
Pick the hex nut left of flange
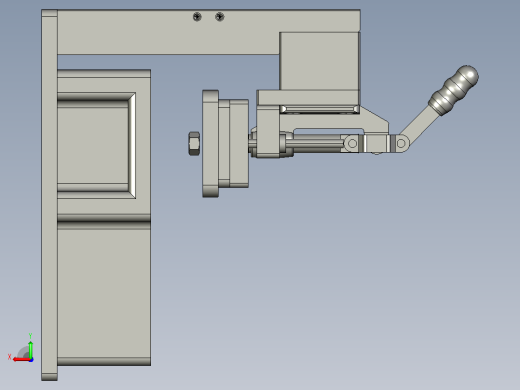click(194, 143)
